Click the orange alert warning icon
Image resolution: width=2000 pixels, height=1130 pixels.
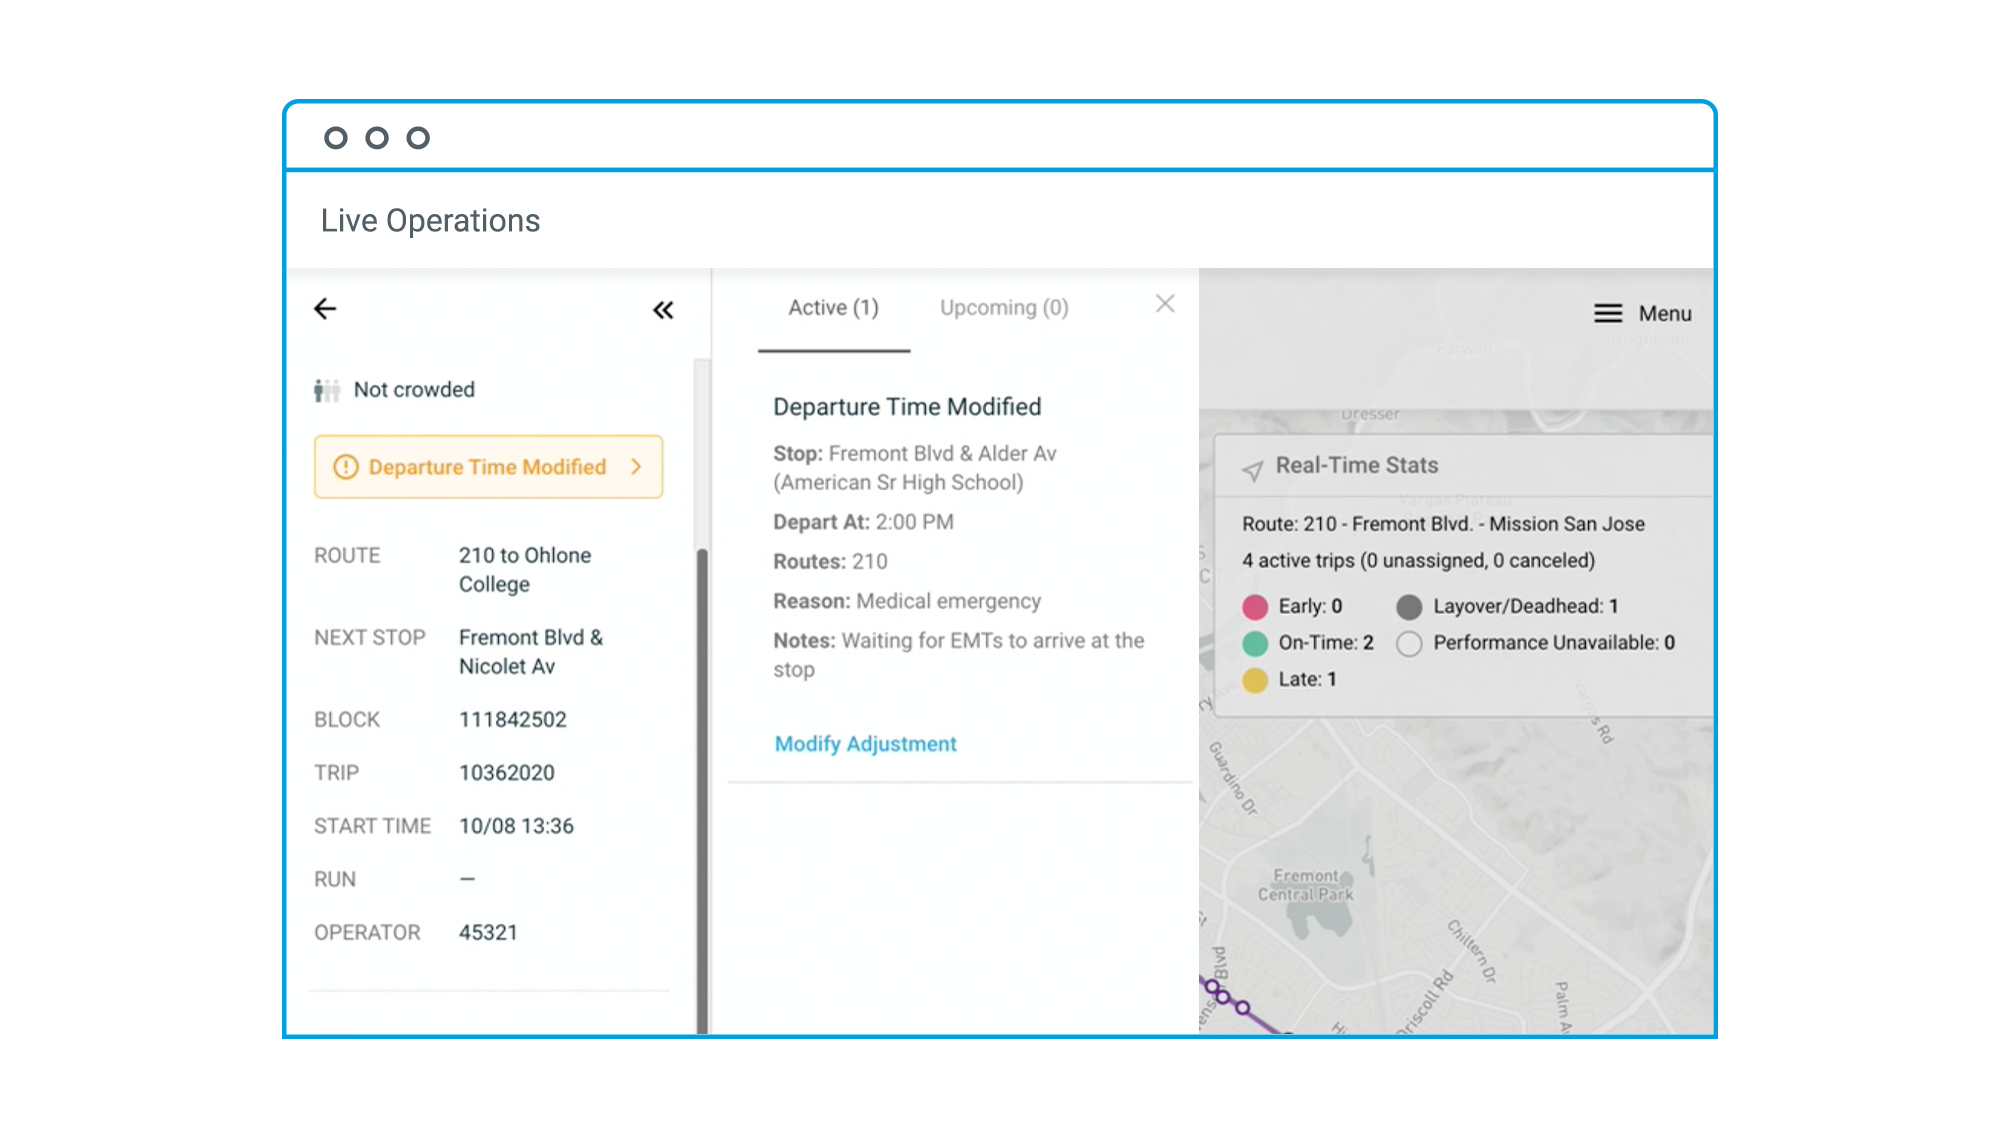(345, 467)
